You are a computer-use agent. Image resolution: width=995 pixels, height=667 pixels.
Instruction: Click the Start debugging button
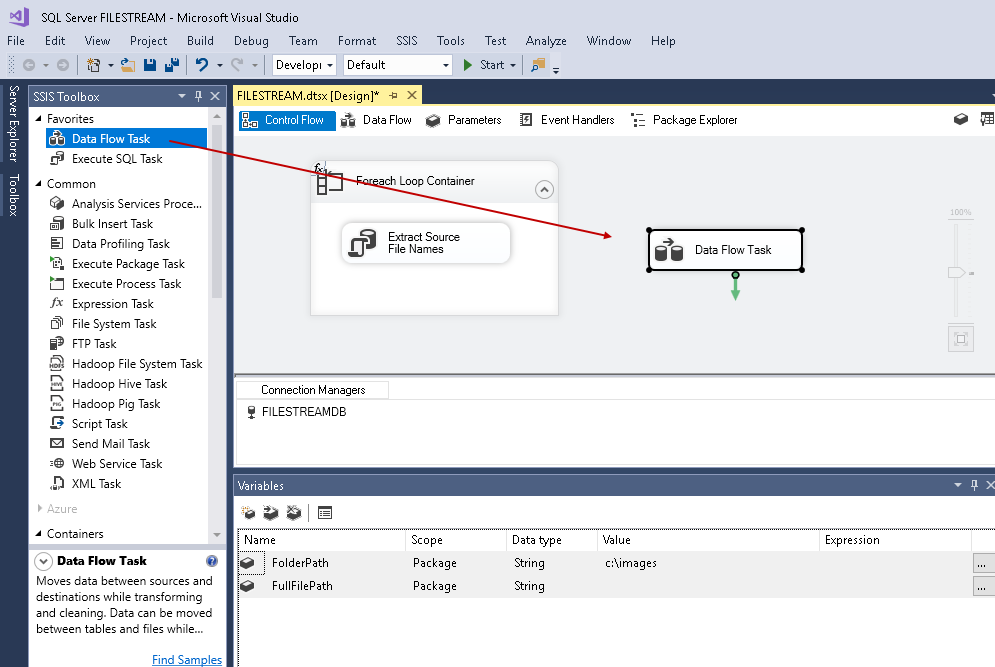tap(484, 65)
